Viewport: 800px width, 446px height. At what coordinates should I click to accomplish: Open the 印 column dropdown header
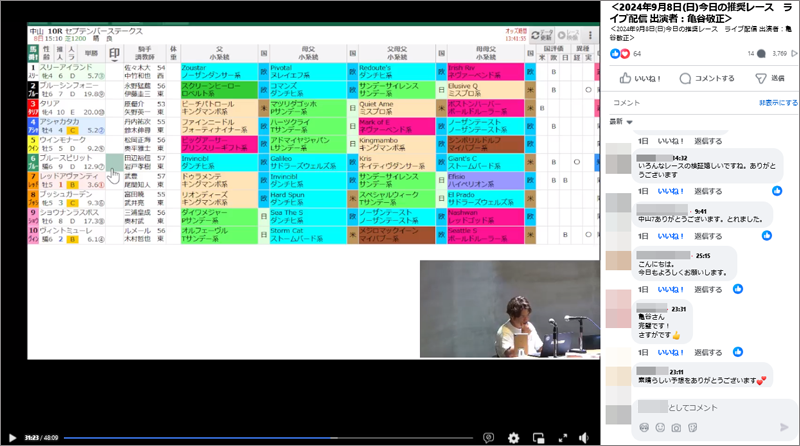[x=114, y=54]
